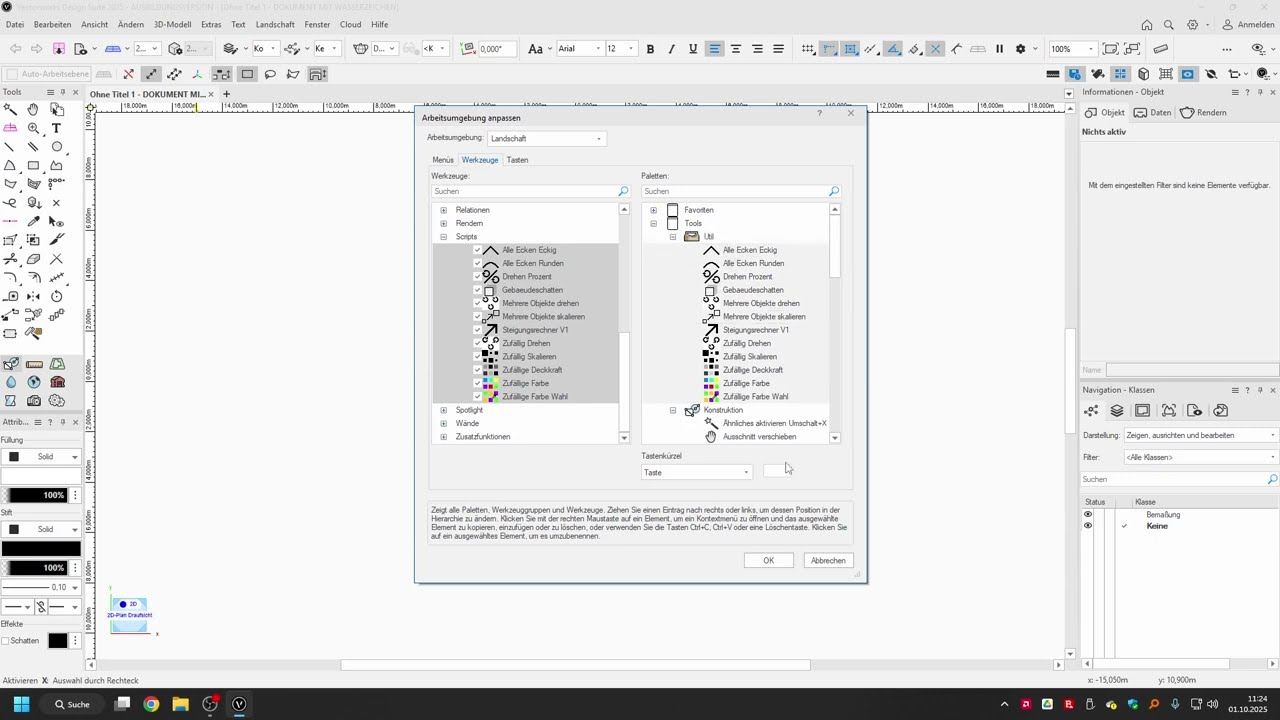The height and width of the screenshot is (720, 1280).
Task: Click the search magnifier in Werkzeuge
Action: (623, 191)
